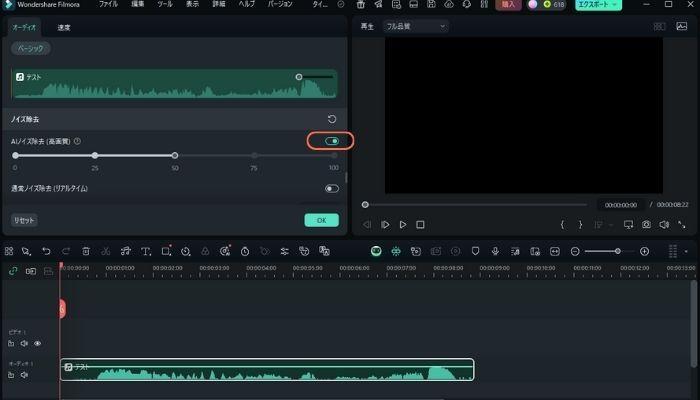Click the delete trash icon in timeline toolbar
This screenshot has height=400, width=700.
coord(86,251)
